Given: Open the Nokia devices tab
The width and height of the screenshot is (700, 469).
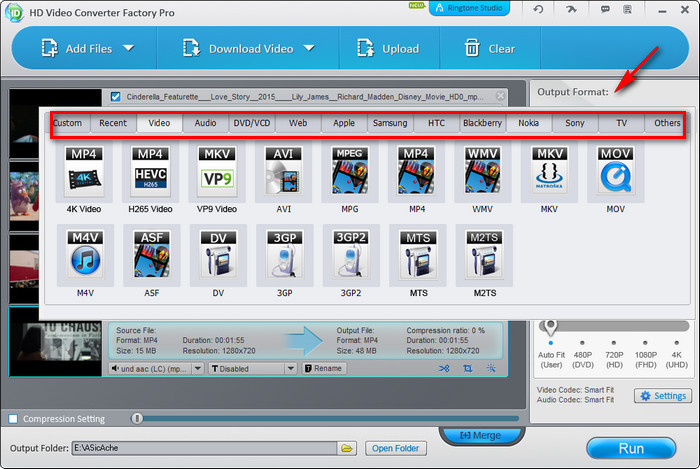Looking at the screenshot, I should [529, 123].
